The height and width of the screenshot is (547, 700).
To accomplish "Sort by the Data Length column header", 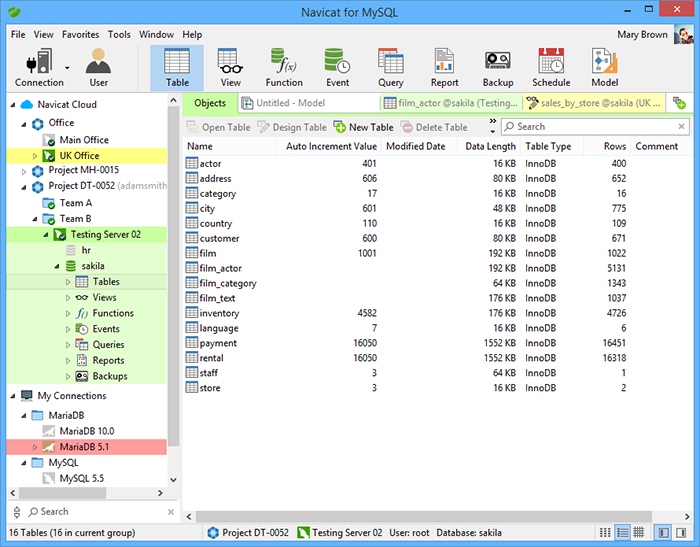I will [x=490, y=146].
